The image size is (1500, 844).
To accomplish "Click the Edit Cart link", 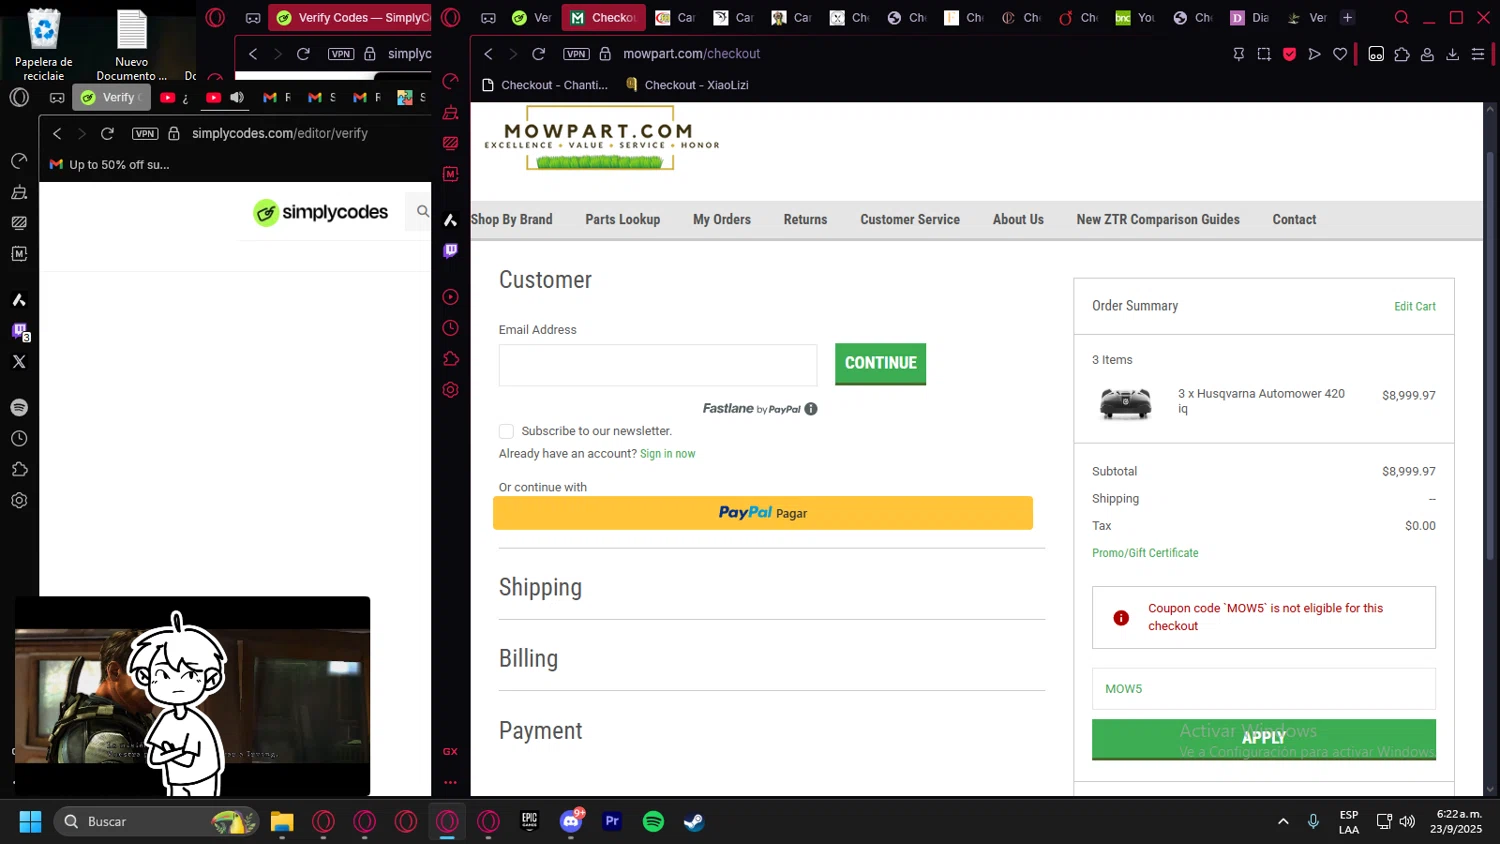I will 1414,307.
